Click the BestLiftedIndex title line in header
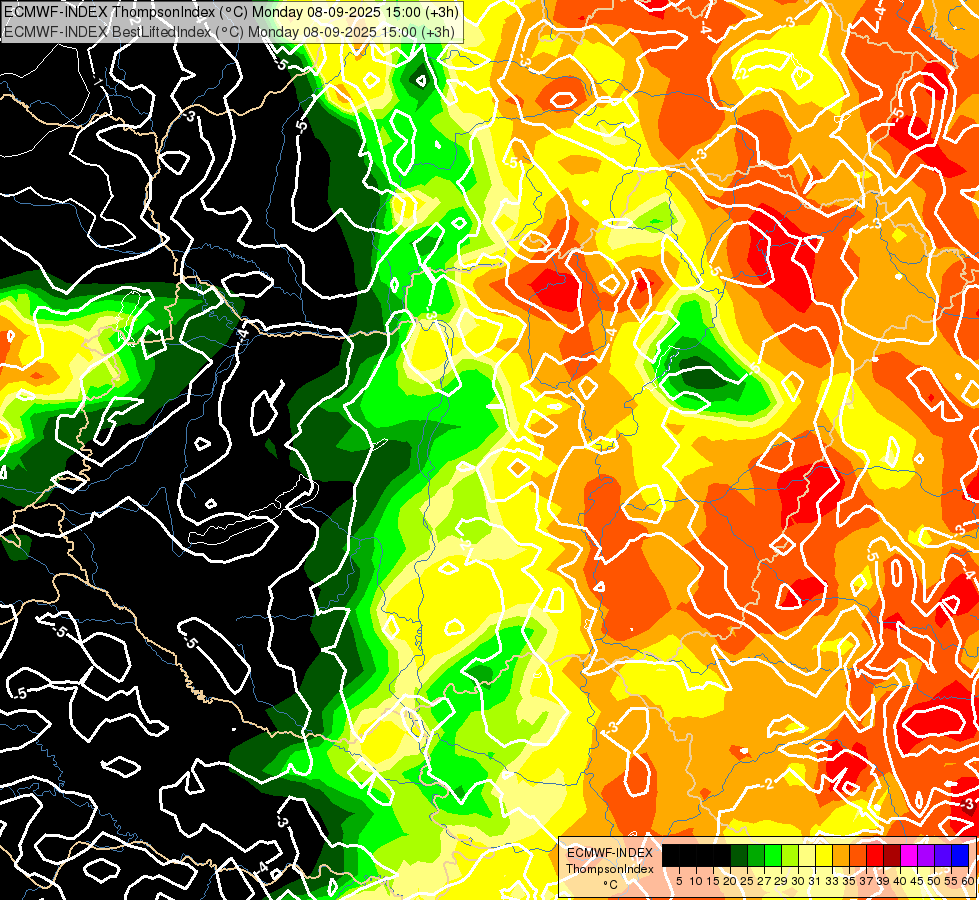979x900 pixels. tap(229, 32)
